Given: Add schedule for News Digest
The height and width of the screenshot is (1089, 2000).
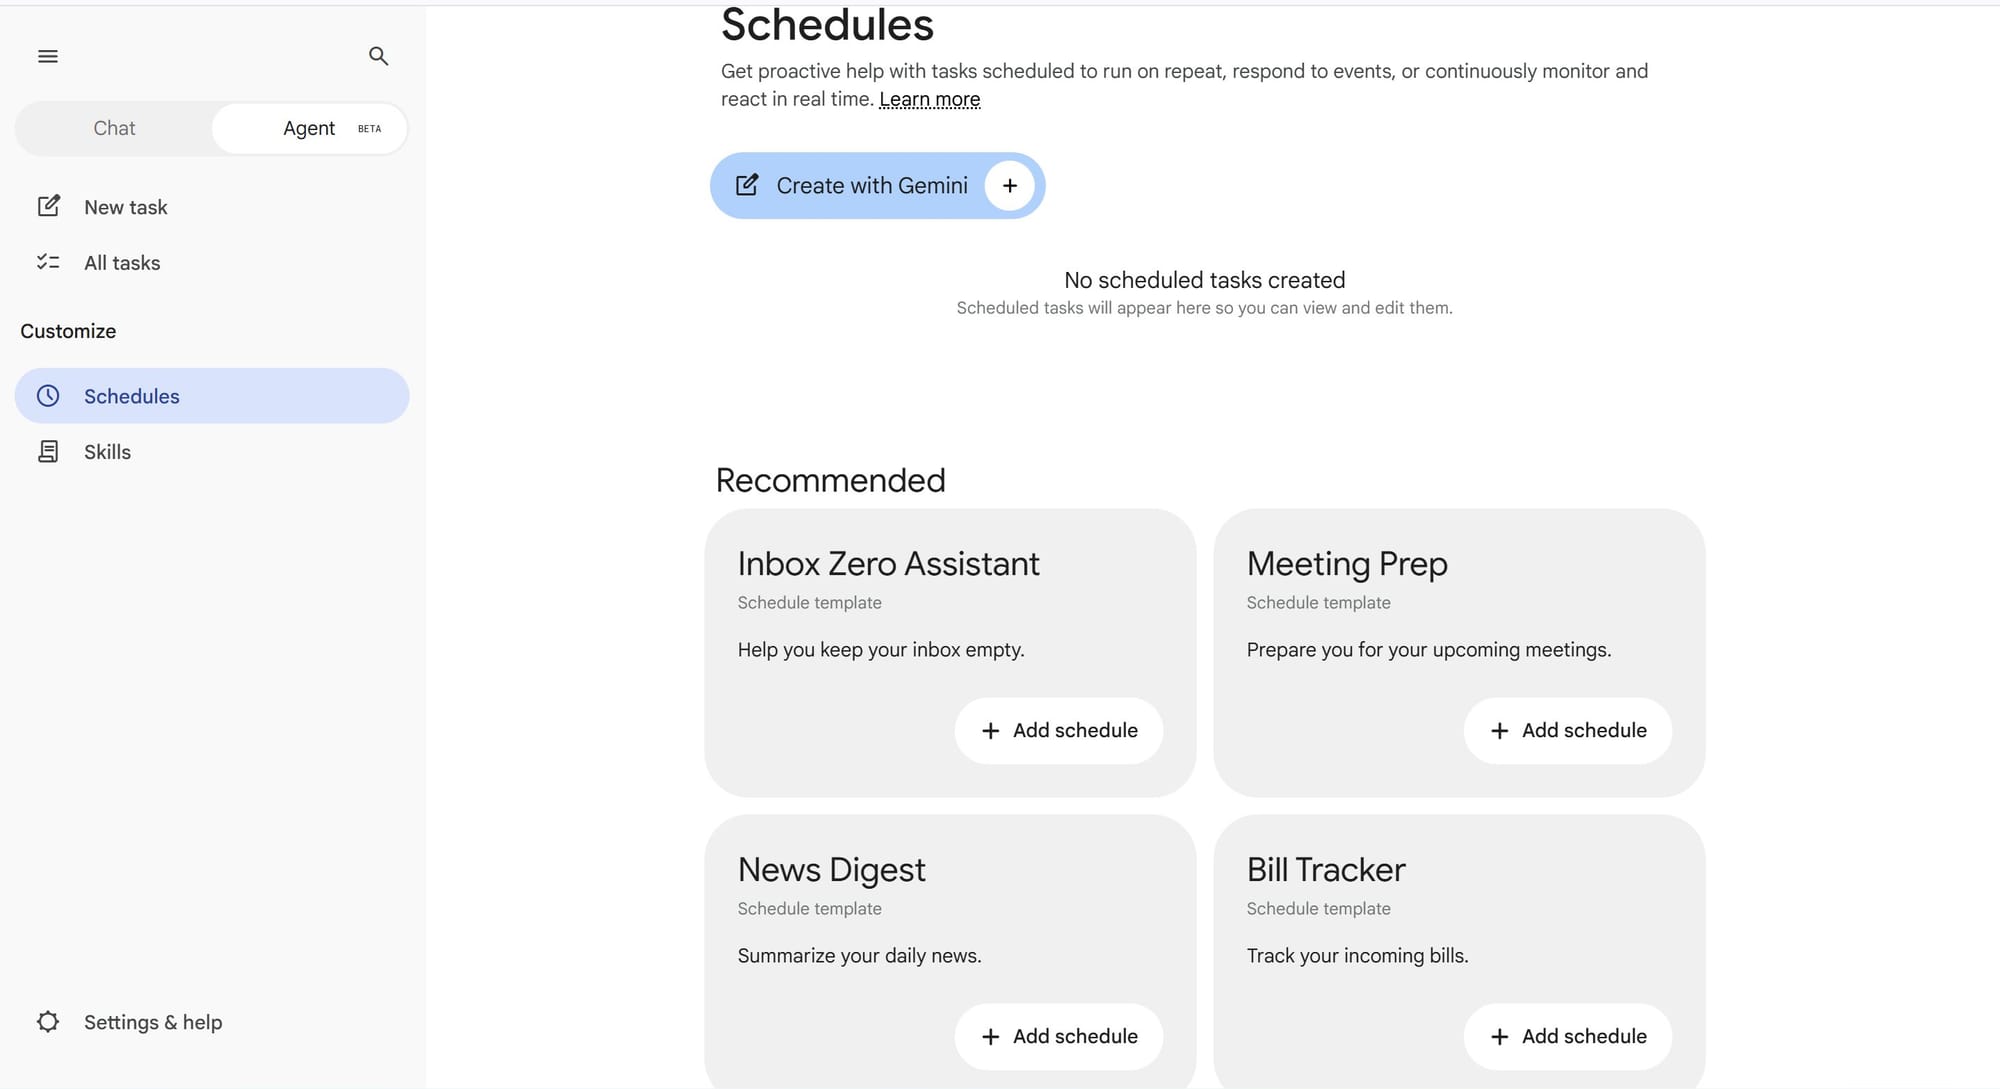Looking at the screenshot, I should click(x=1059, y=1037).
